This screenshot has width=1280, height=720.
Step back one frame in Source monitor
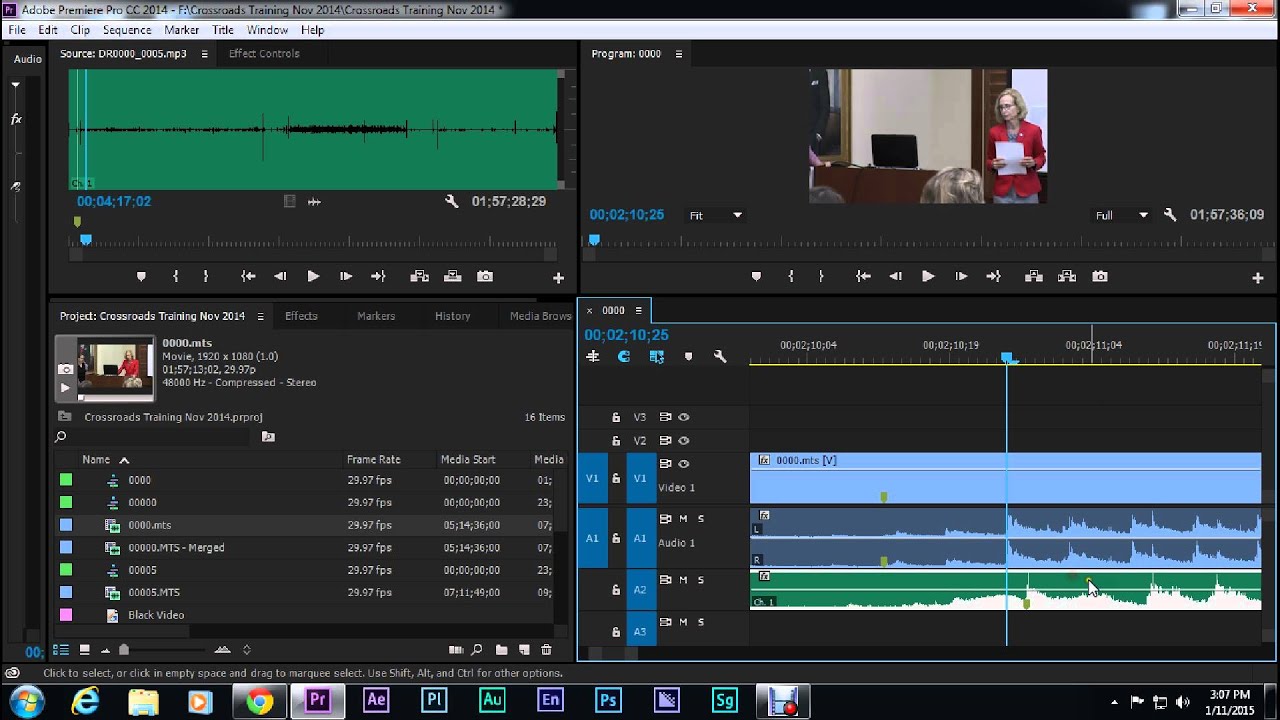click(x=280, y=277)
